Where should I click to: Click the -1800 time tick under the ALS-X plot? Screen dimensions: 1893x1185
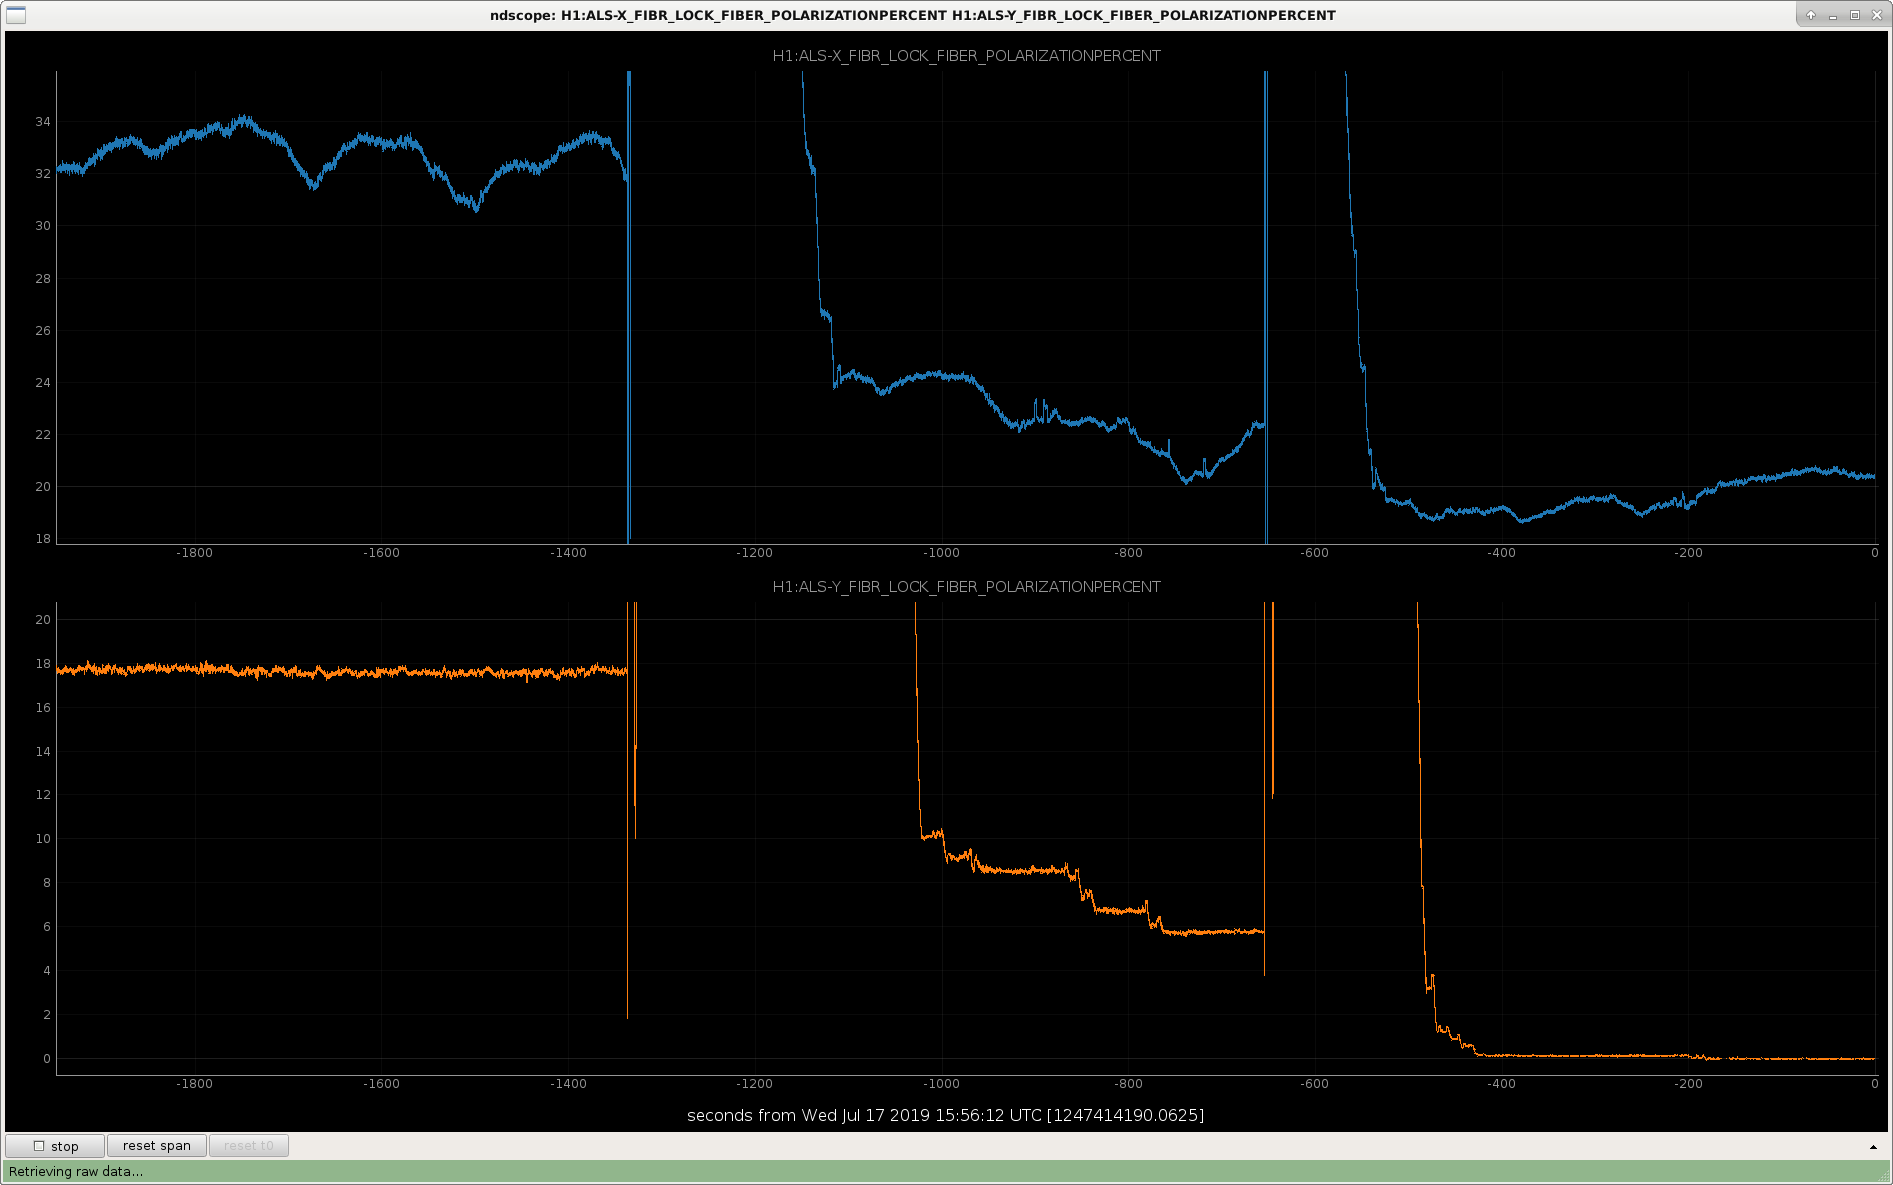[194, 553]
